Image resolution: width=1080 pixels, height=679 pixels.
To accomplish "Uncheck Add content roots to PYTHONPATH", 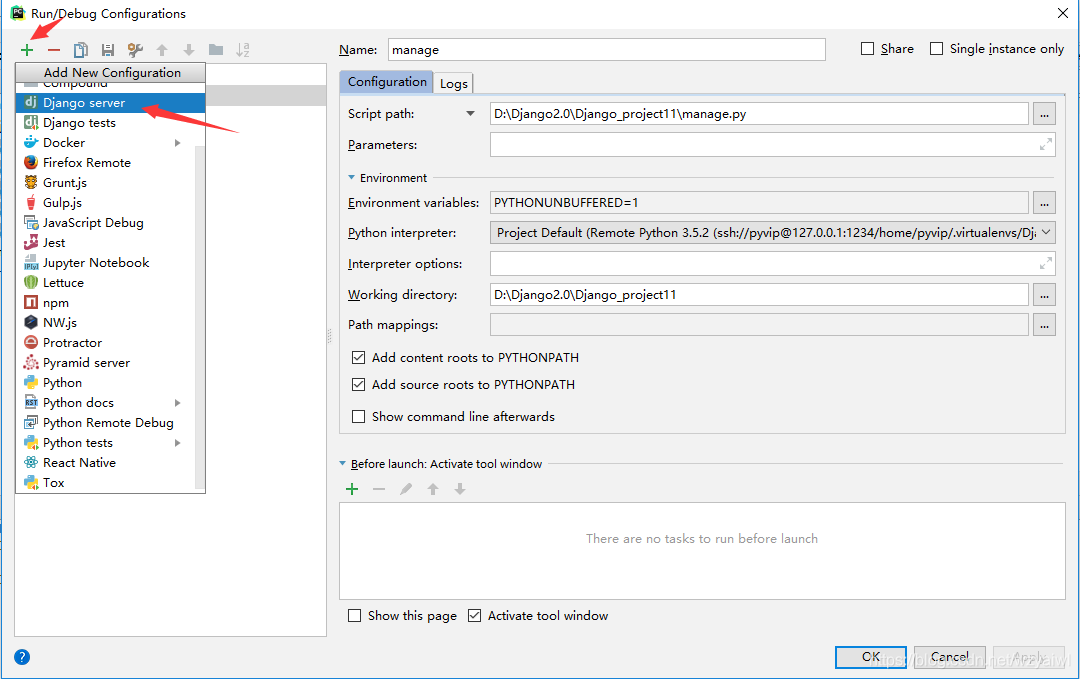I will 358,357.
